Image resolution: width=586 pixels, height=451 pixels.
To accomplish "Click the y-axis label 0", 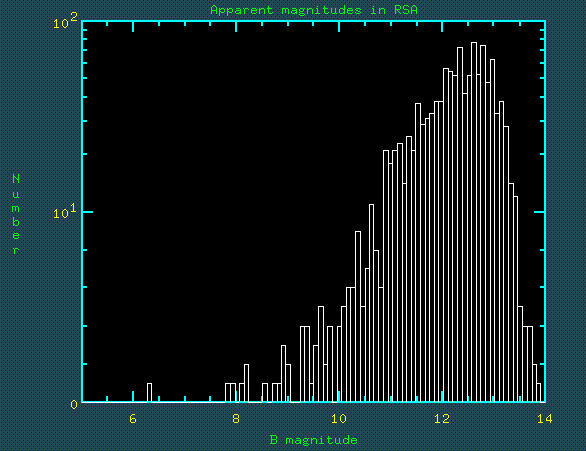I will pyautogui.click(x=74, y=404).
